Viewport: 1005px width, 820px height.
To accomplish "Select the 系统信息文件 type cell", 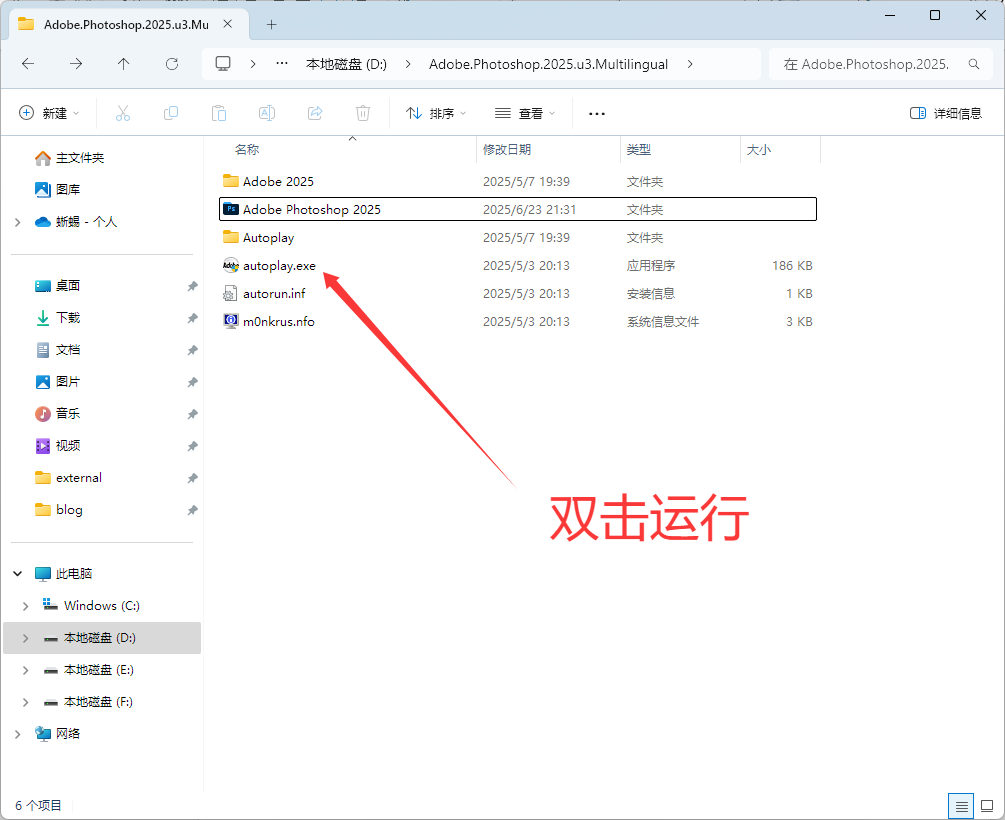I will point(663,321).
